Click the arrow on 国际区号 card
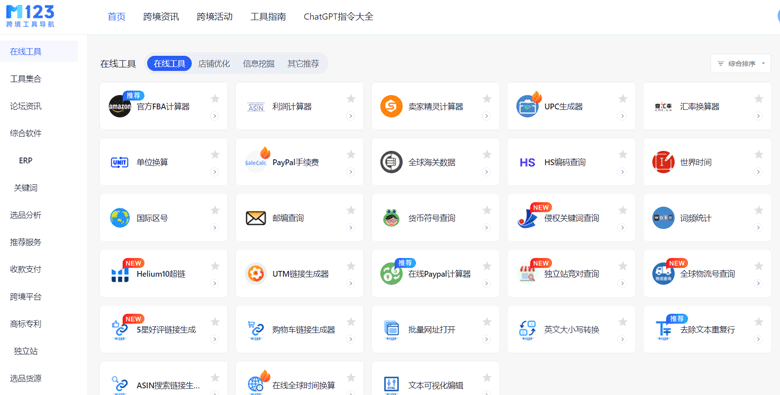The image size is (780, 395). (214, 227)
